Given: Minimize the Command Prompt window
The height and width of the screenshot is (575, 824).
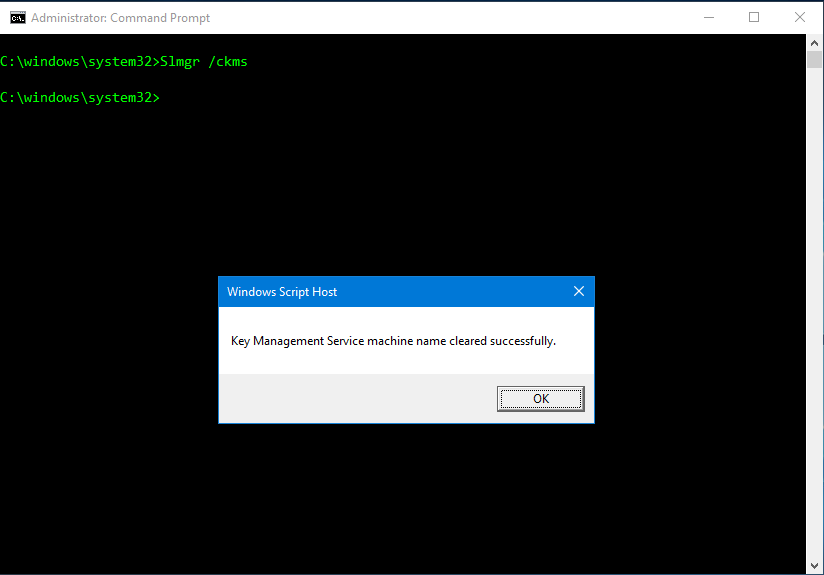Looking at the screenshot, I should pos(708,17).
